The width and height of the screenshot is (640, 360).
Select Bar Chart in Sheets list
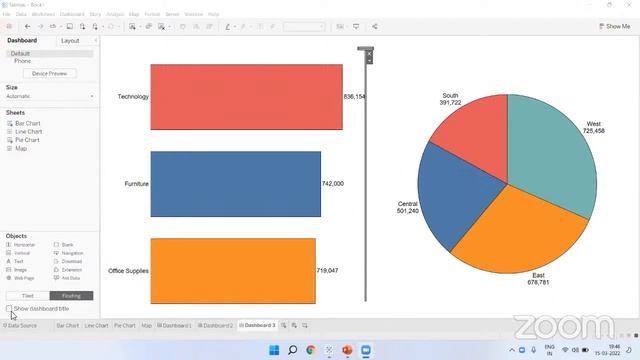(x=24, y=123)
